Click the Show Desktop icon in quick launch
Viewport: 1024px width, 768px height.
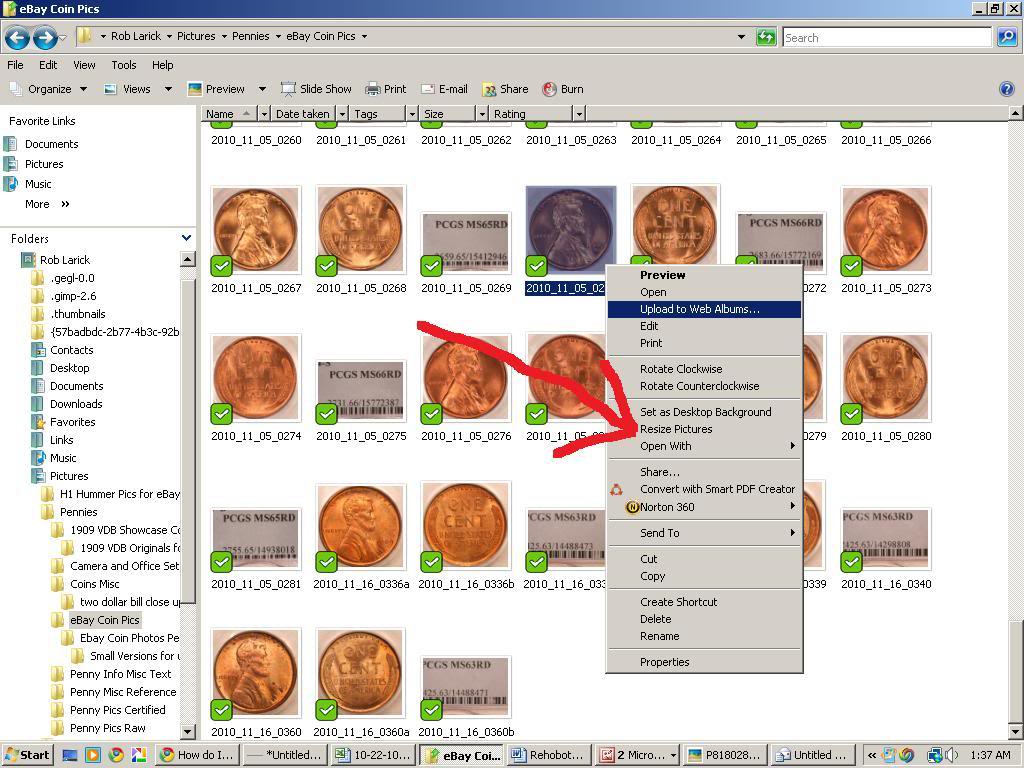[x=70, y=755]
